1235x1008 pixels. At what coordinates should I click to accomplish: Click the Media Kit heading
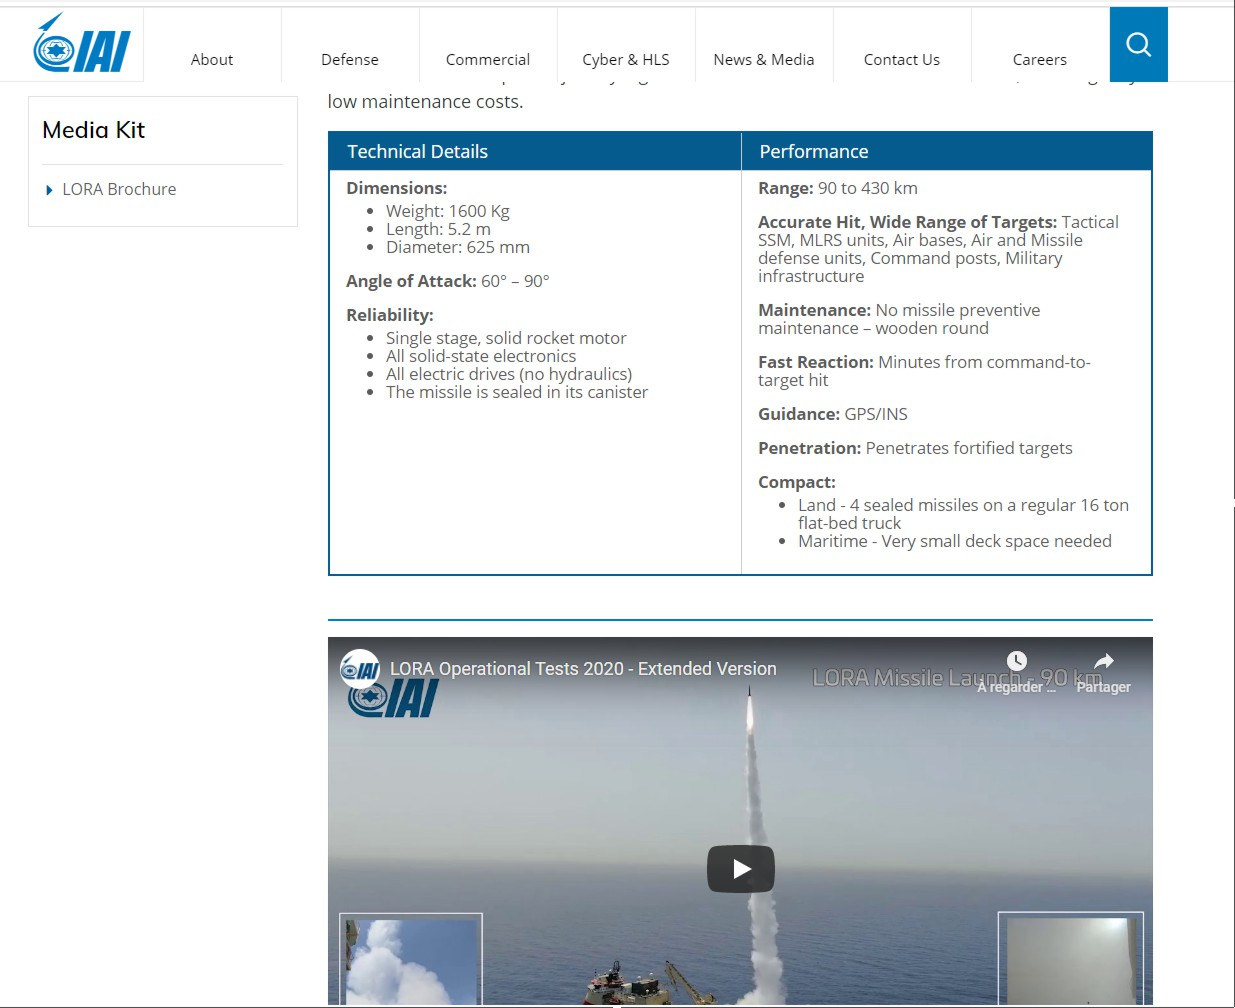click(94, 130)
